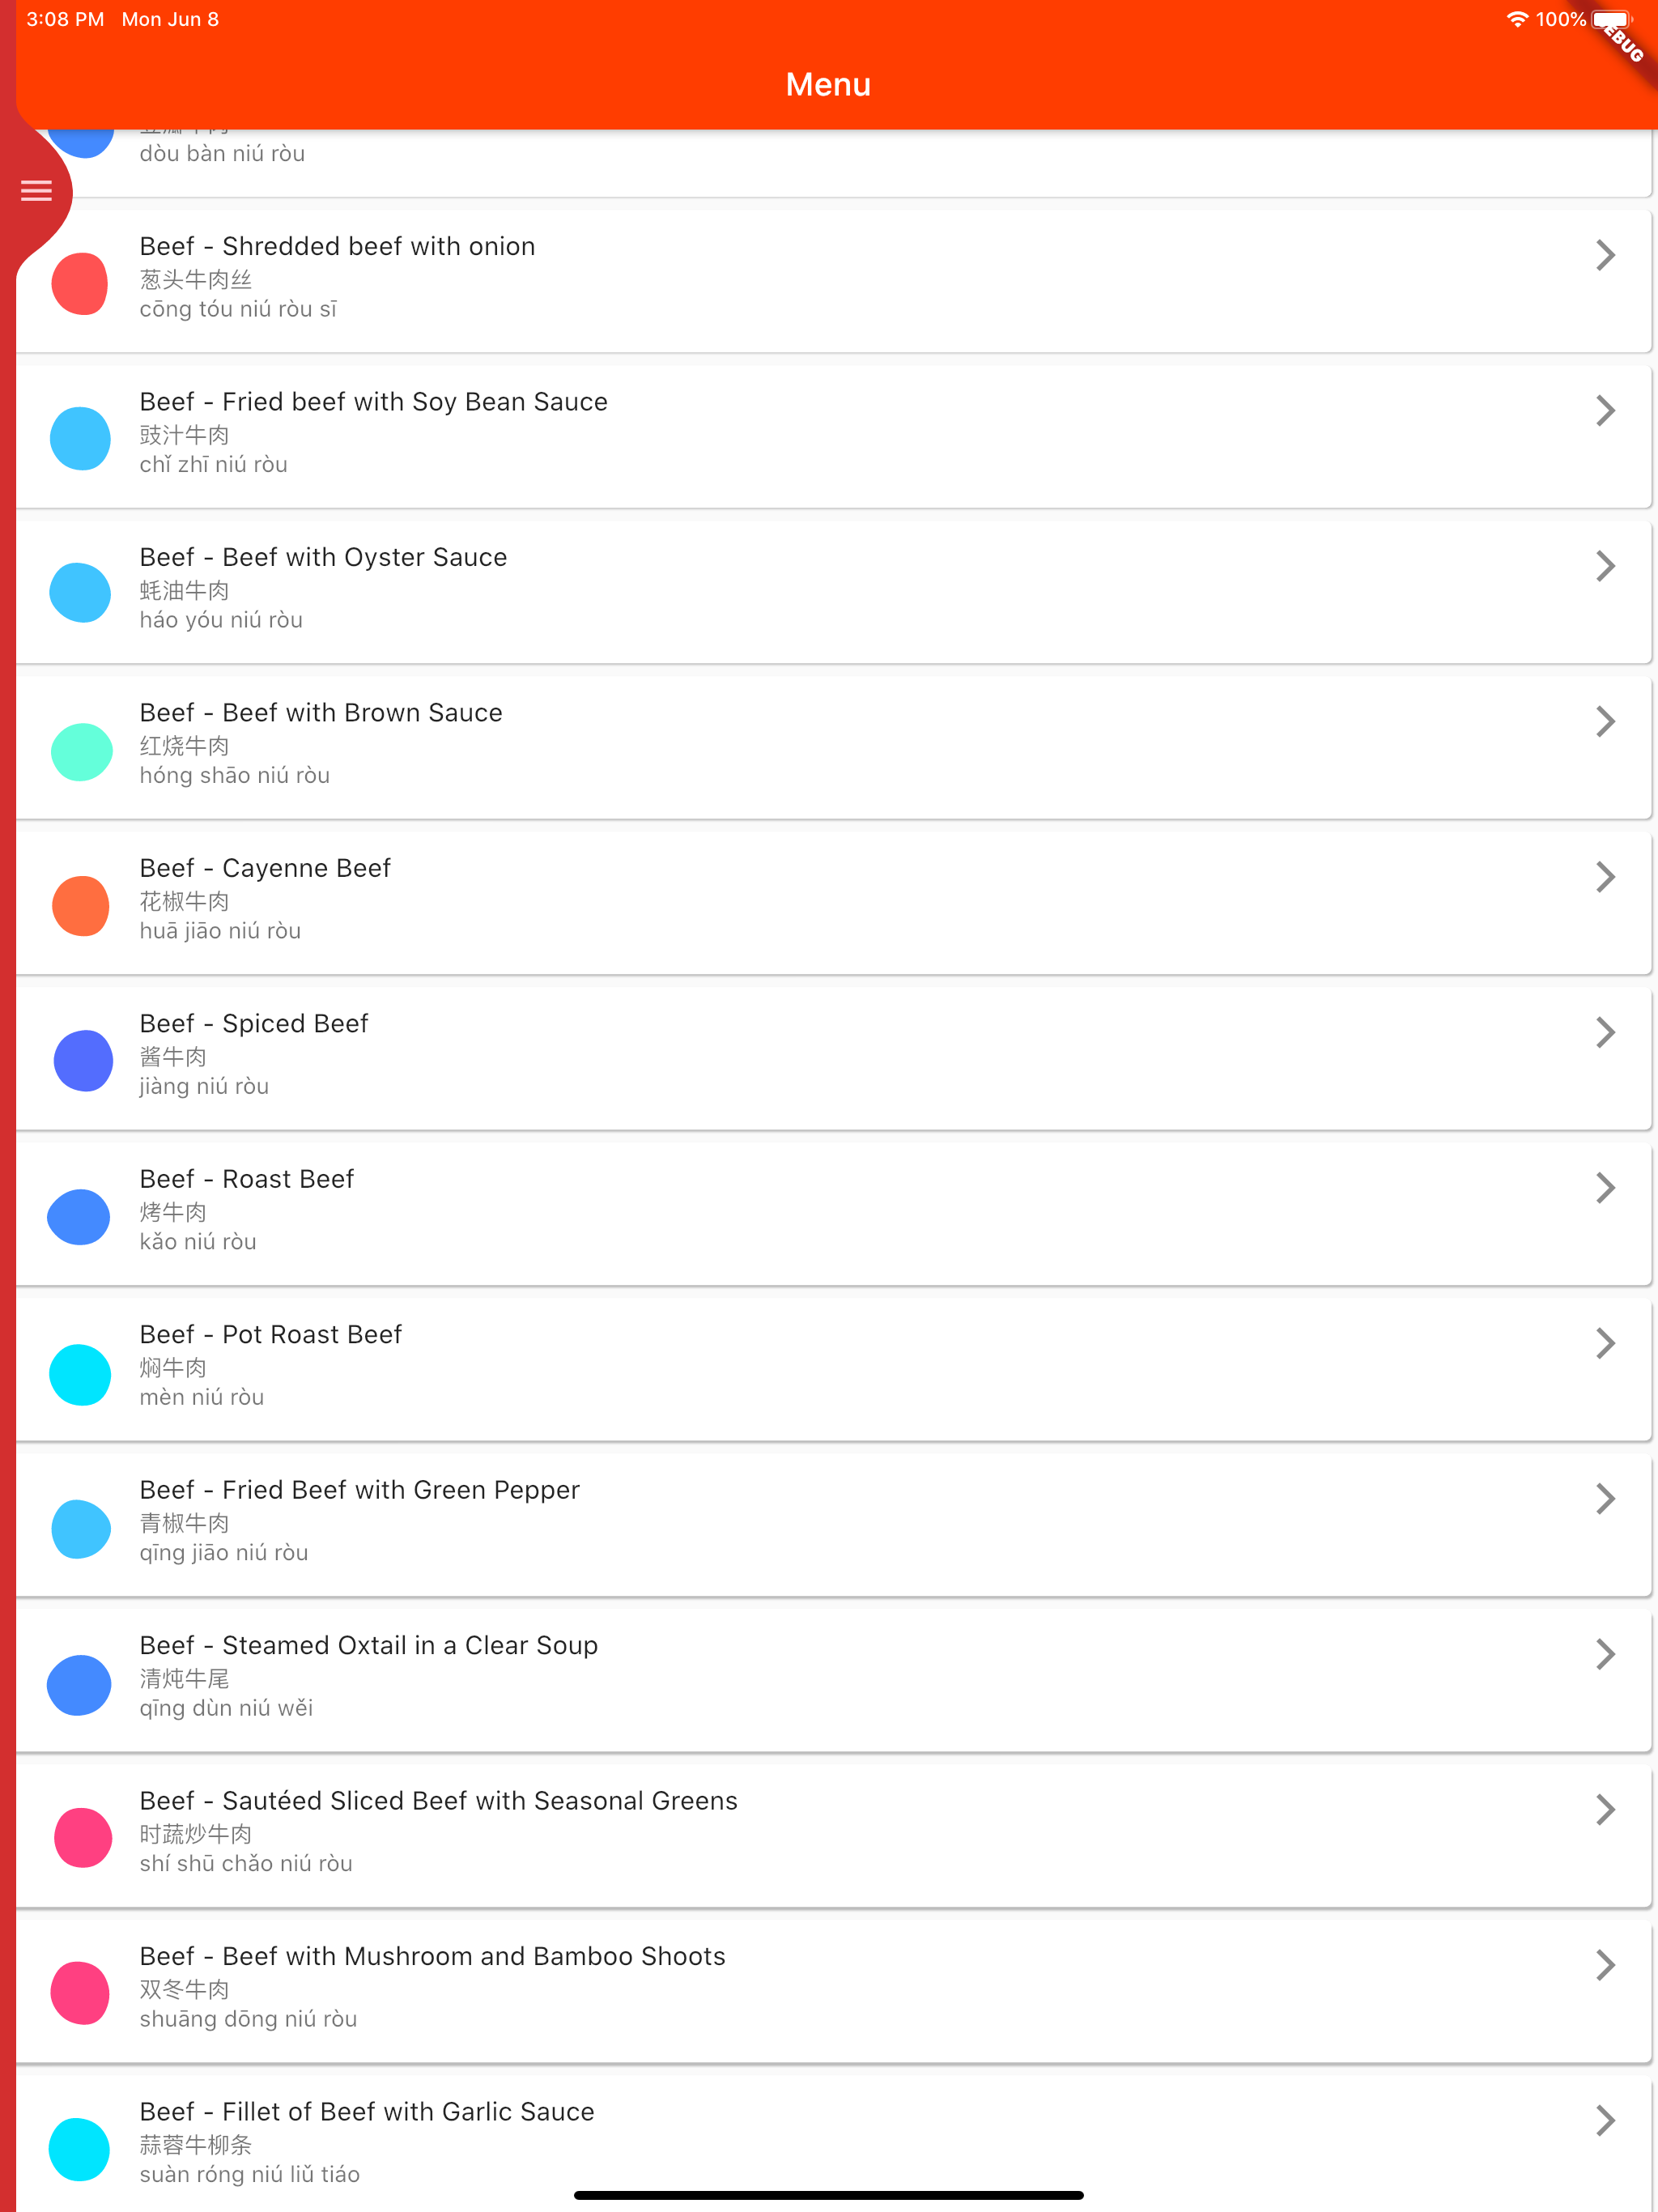Tap the mint green blob for Beef with Brown Sauce
Image resolution: width=1658 pixels, height=2212 pixels.
click(x=81, y=751)
